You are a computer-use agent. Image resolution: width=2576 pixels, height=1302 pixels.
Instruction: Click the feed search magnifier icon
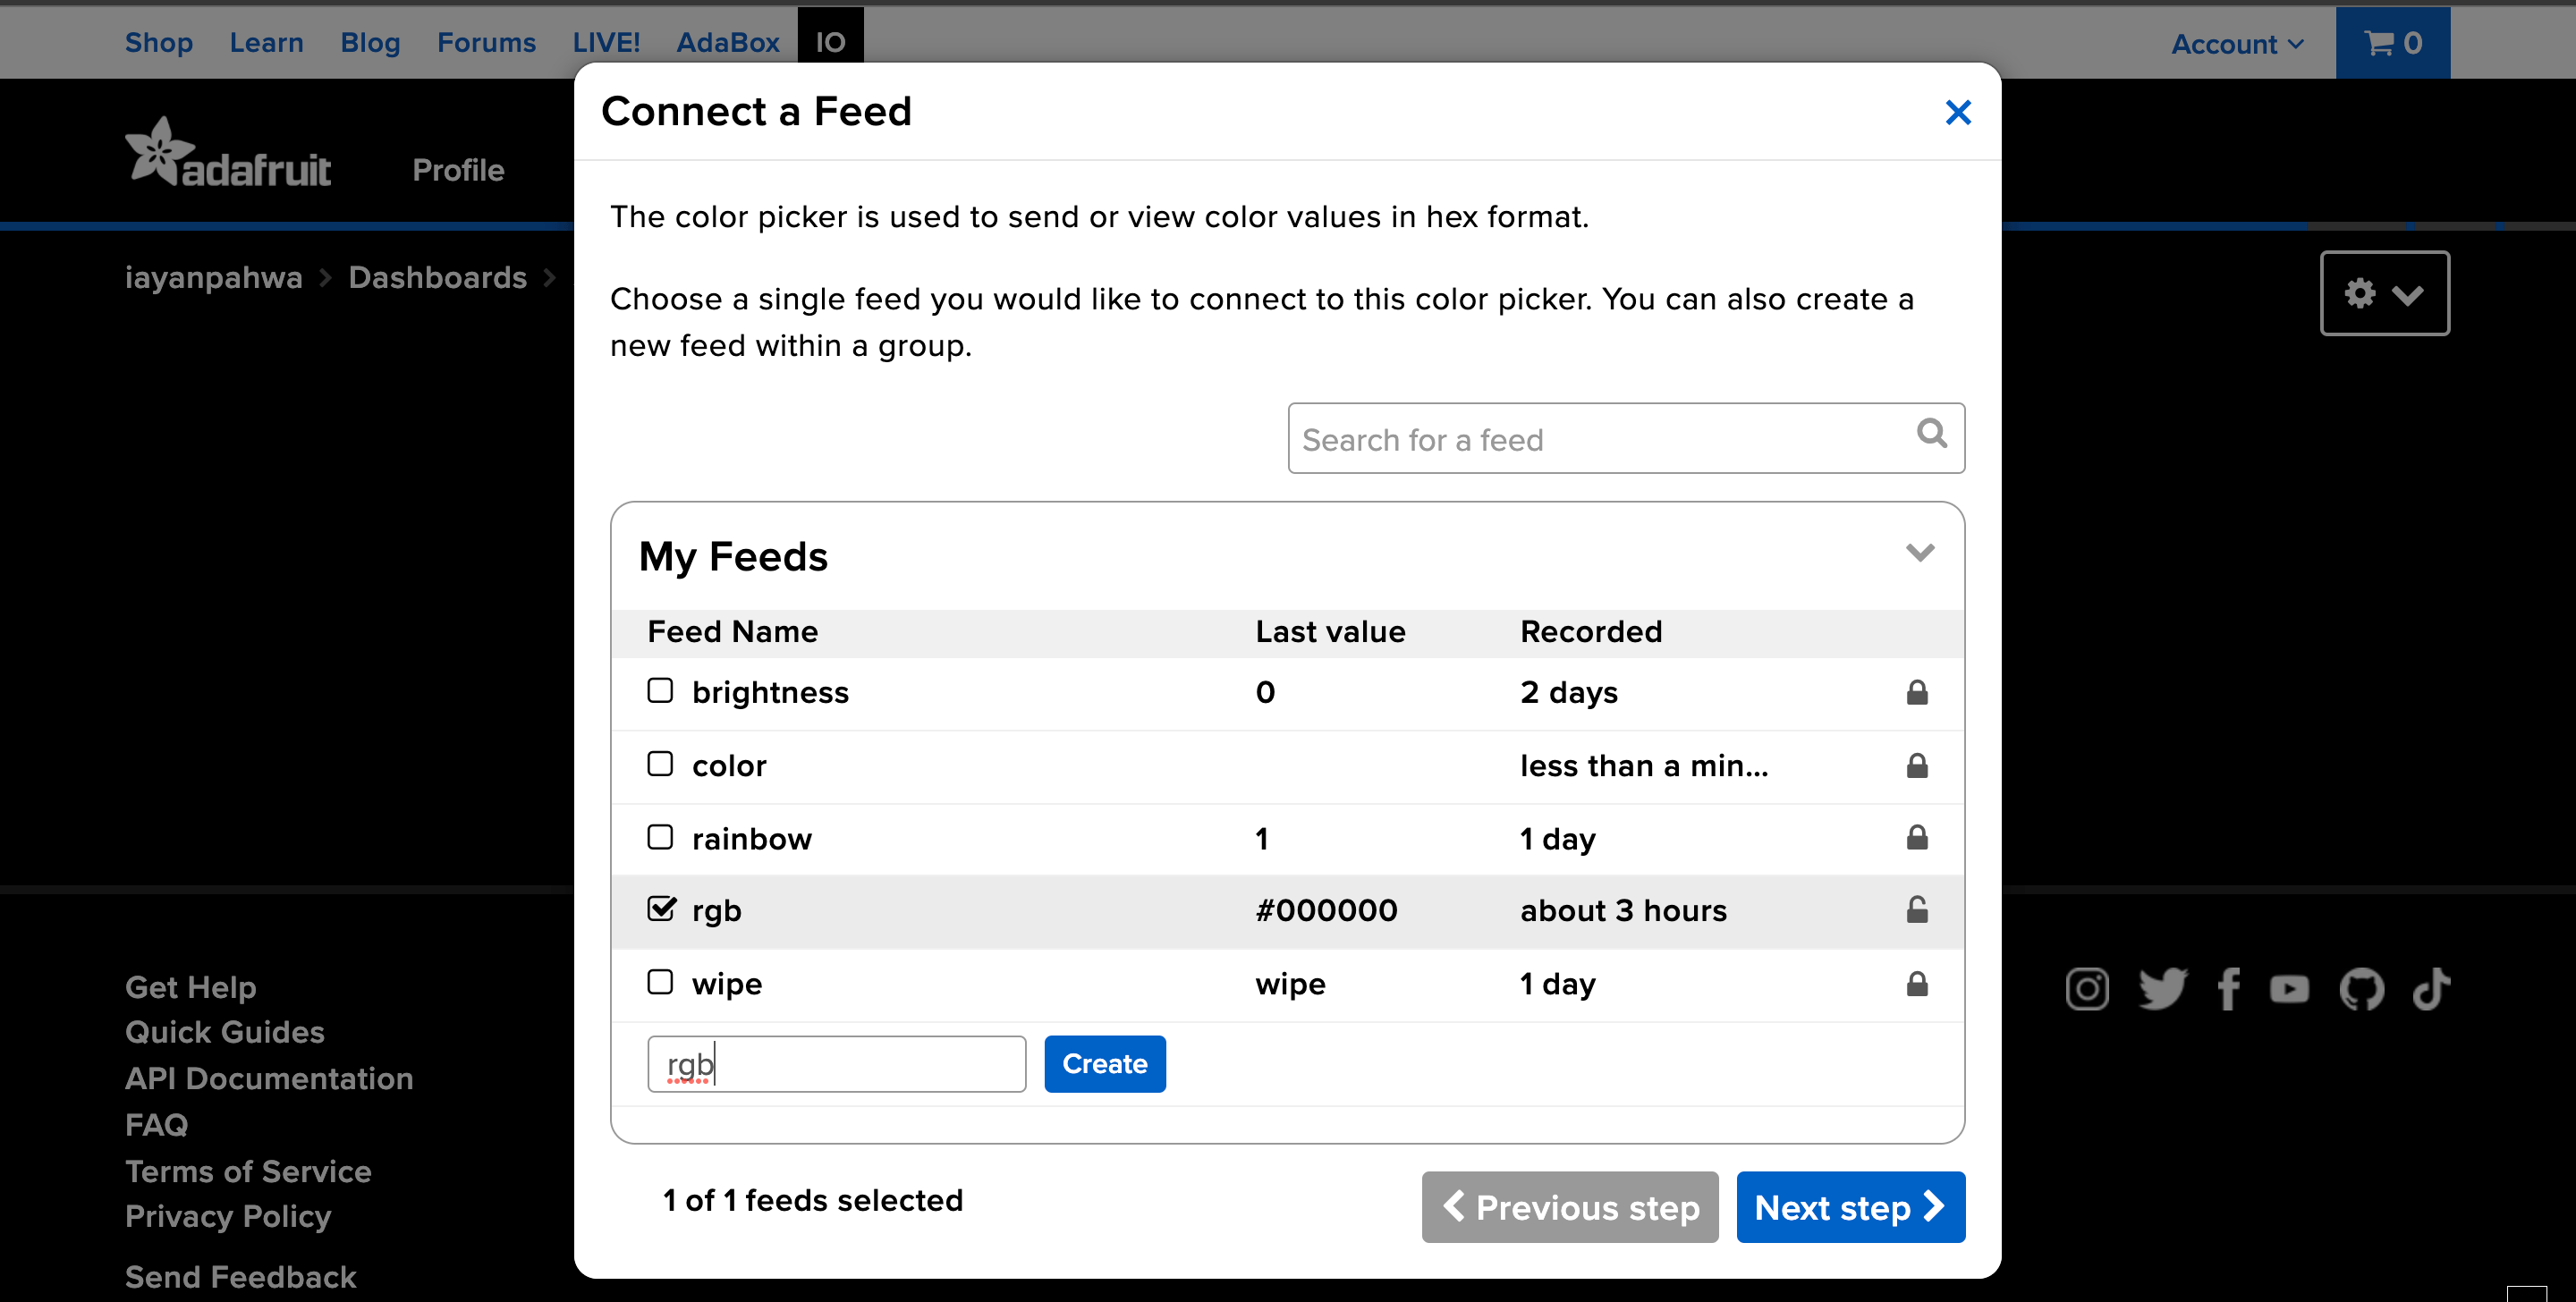(1932, 433)
